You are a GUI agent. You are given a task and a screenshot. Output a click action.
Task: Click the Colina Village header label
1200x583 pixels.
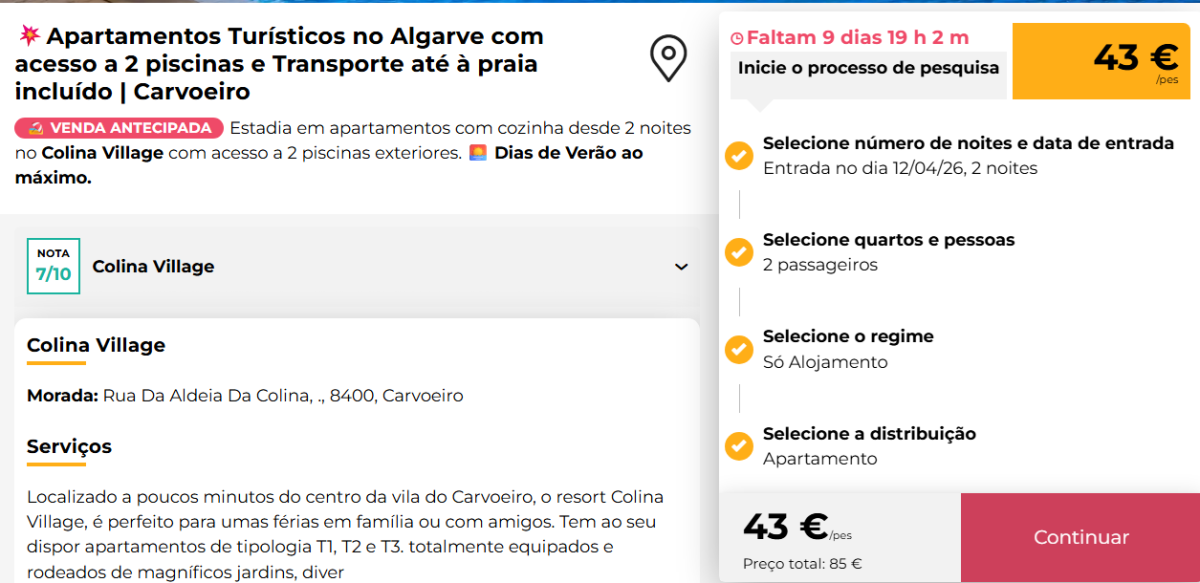pyautogui.click(x=153, y=267)
